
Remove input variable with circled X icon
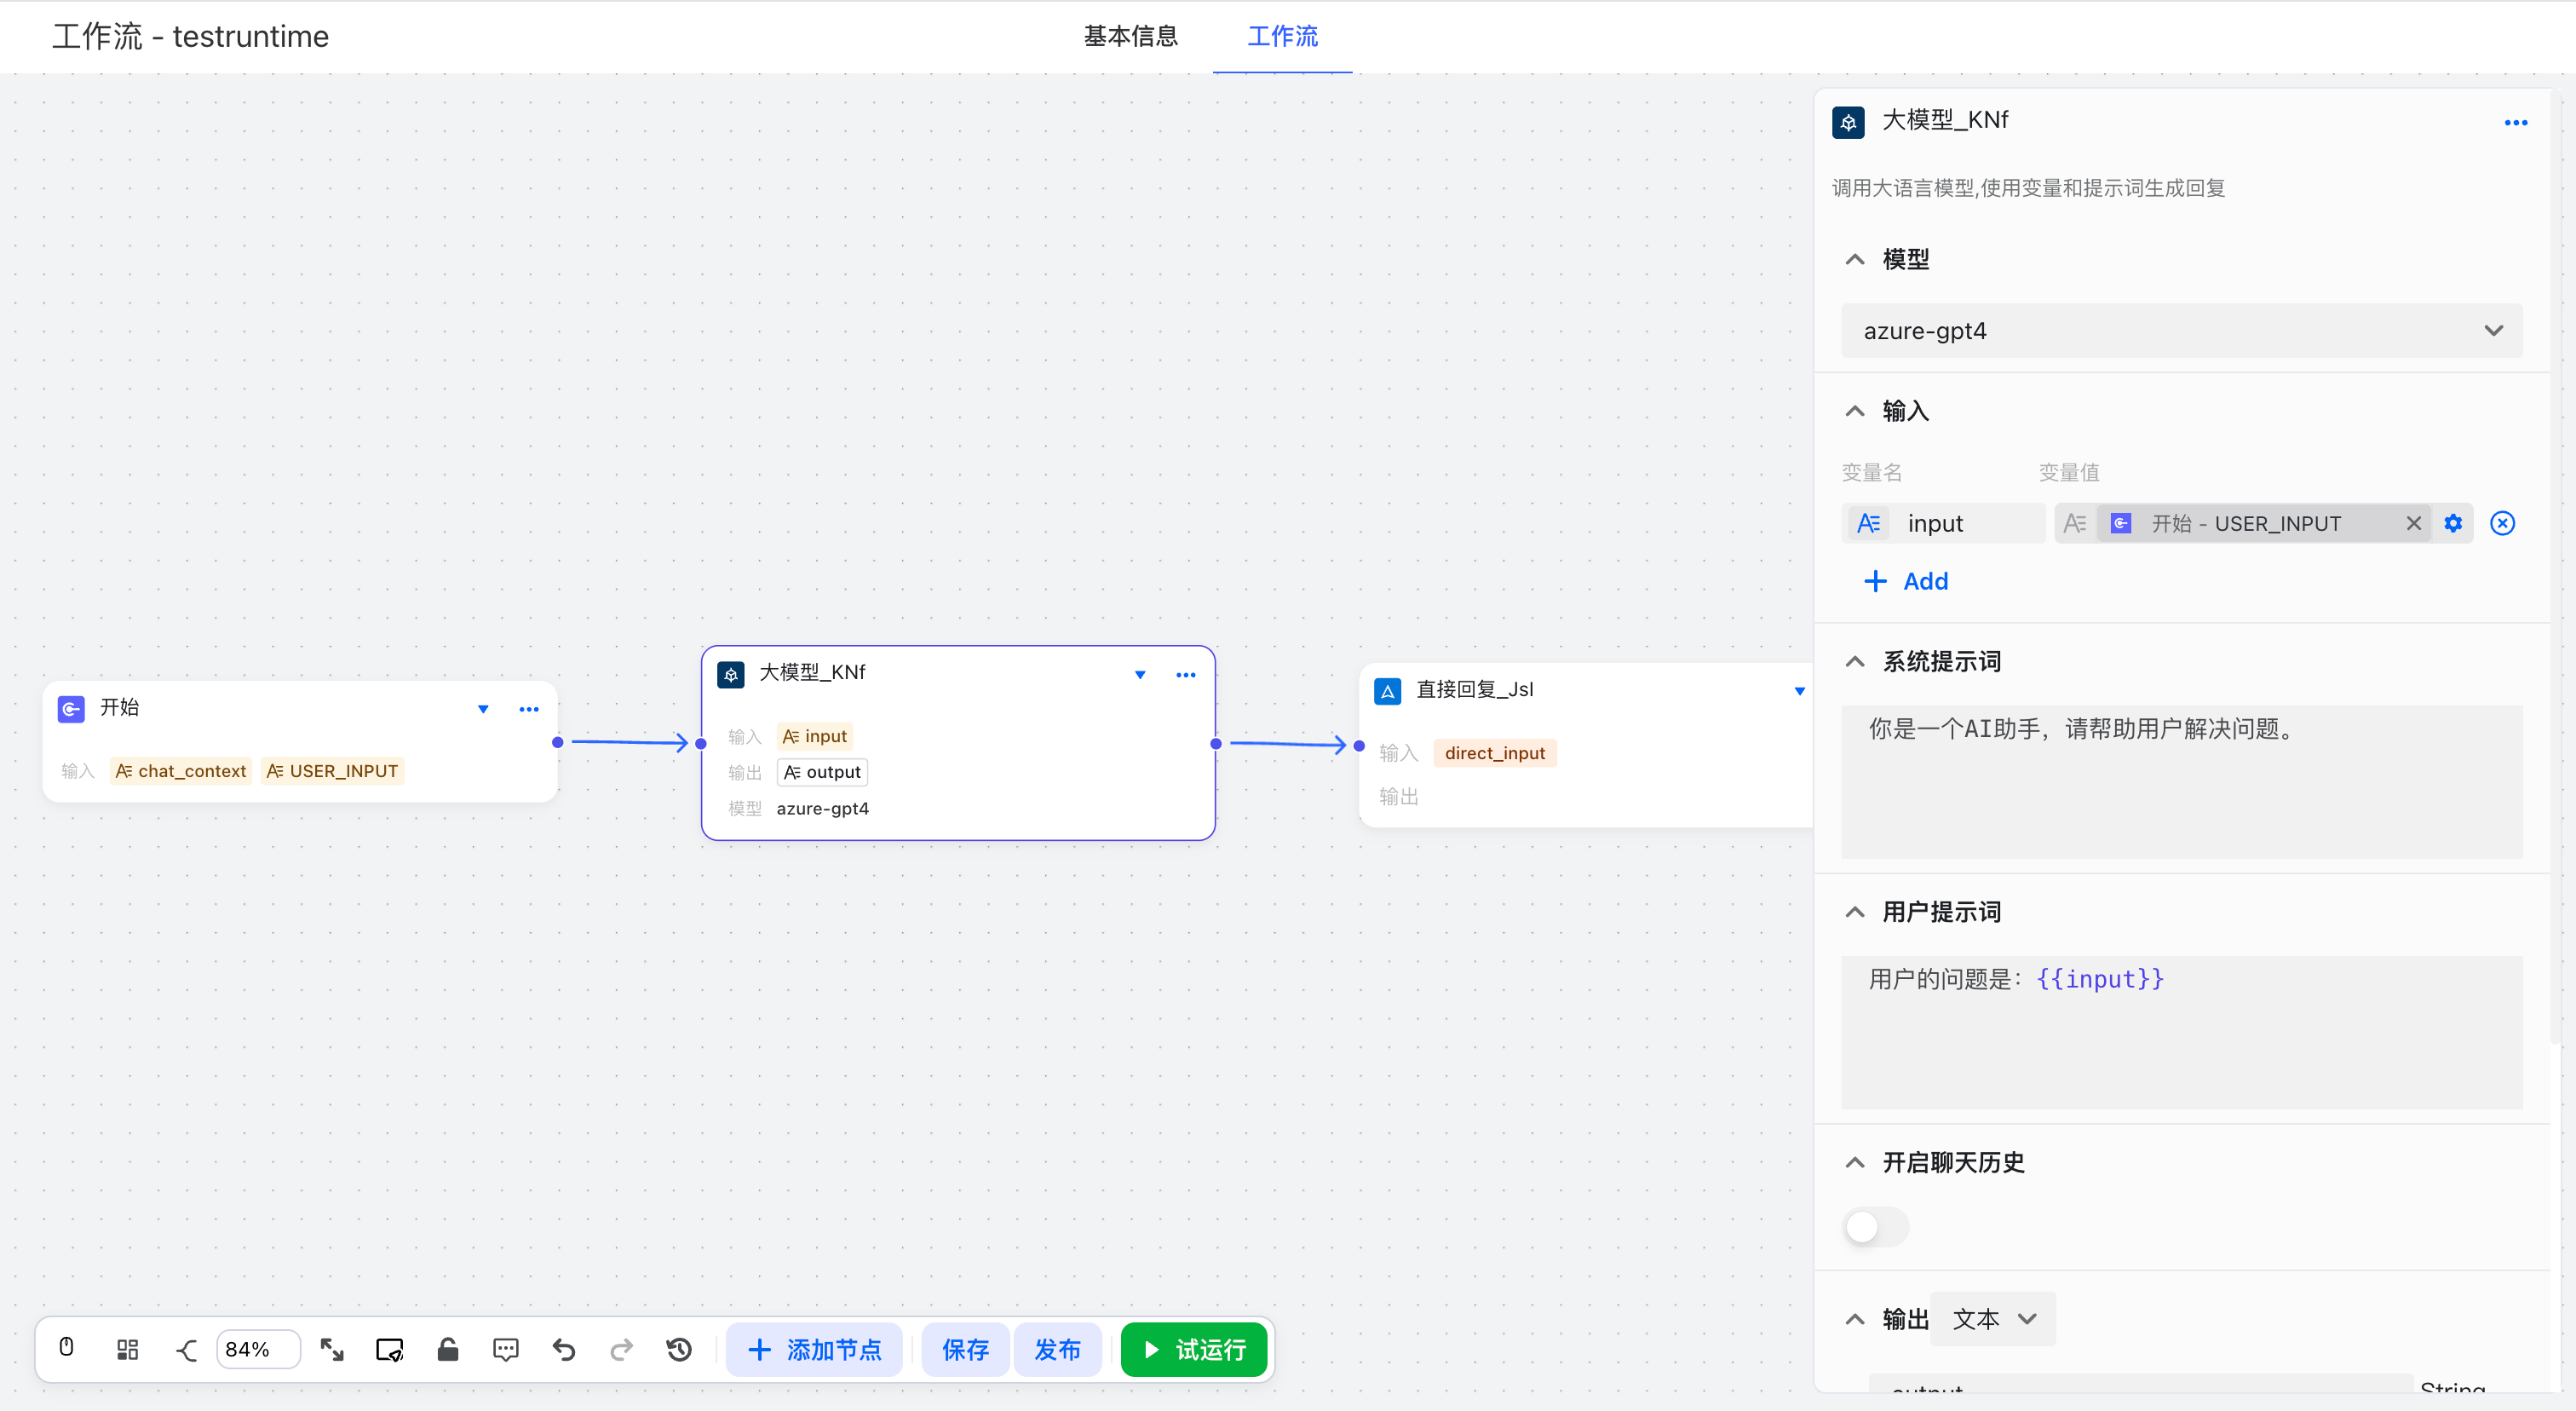2502,523
